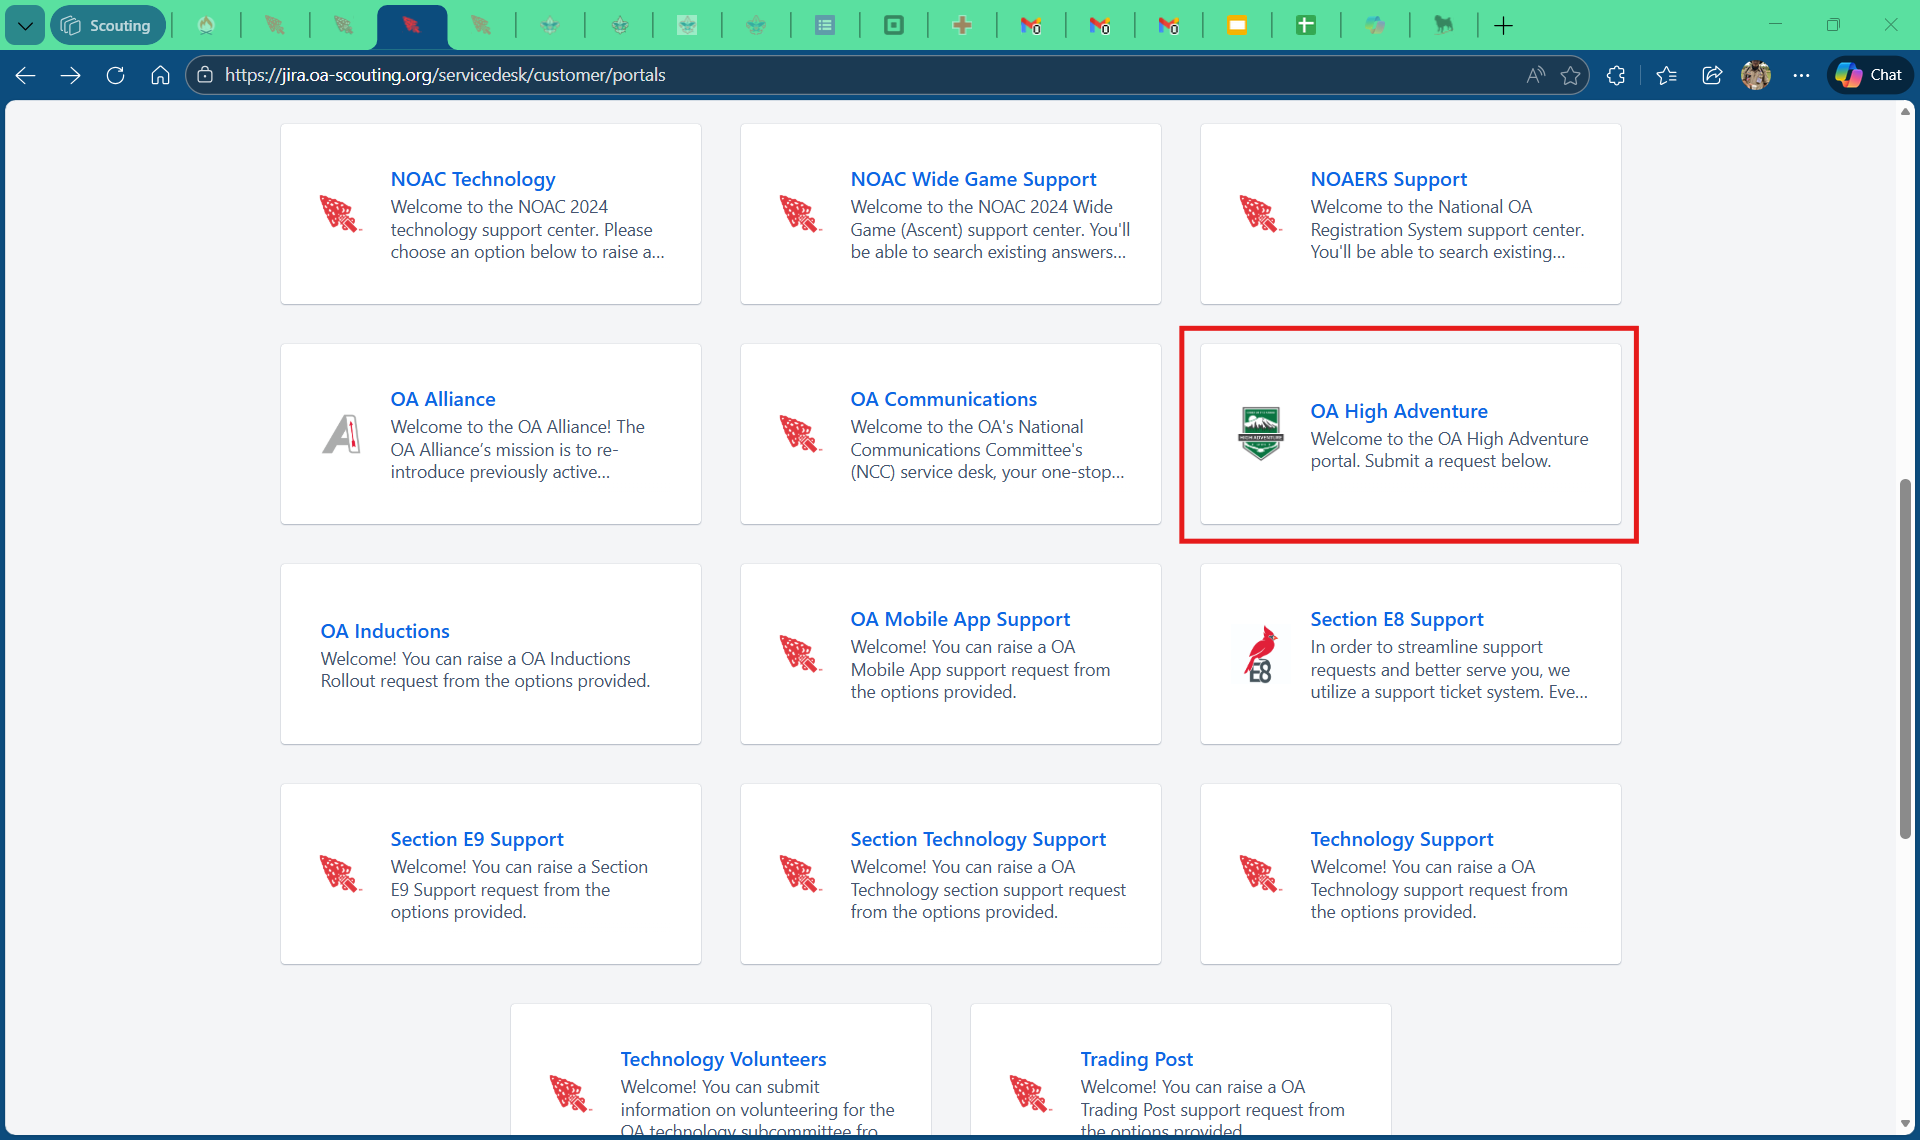Image resolution: width=1920 pixels, height=1140 pixels.
Task: Click the page vertical scrollbar thumb
Action: 1905,660
